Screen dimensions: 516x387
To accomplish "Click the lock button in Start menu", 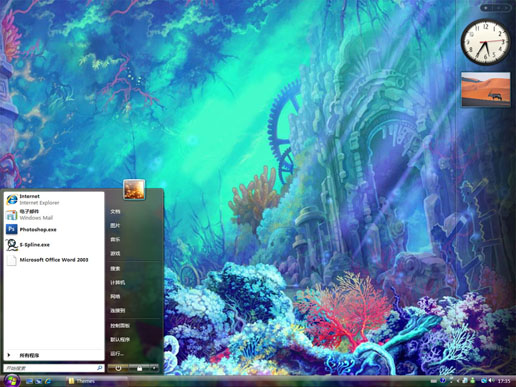I will (x=139, y=368).
